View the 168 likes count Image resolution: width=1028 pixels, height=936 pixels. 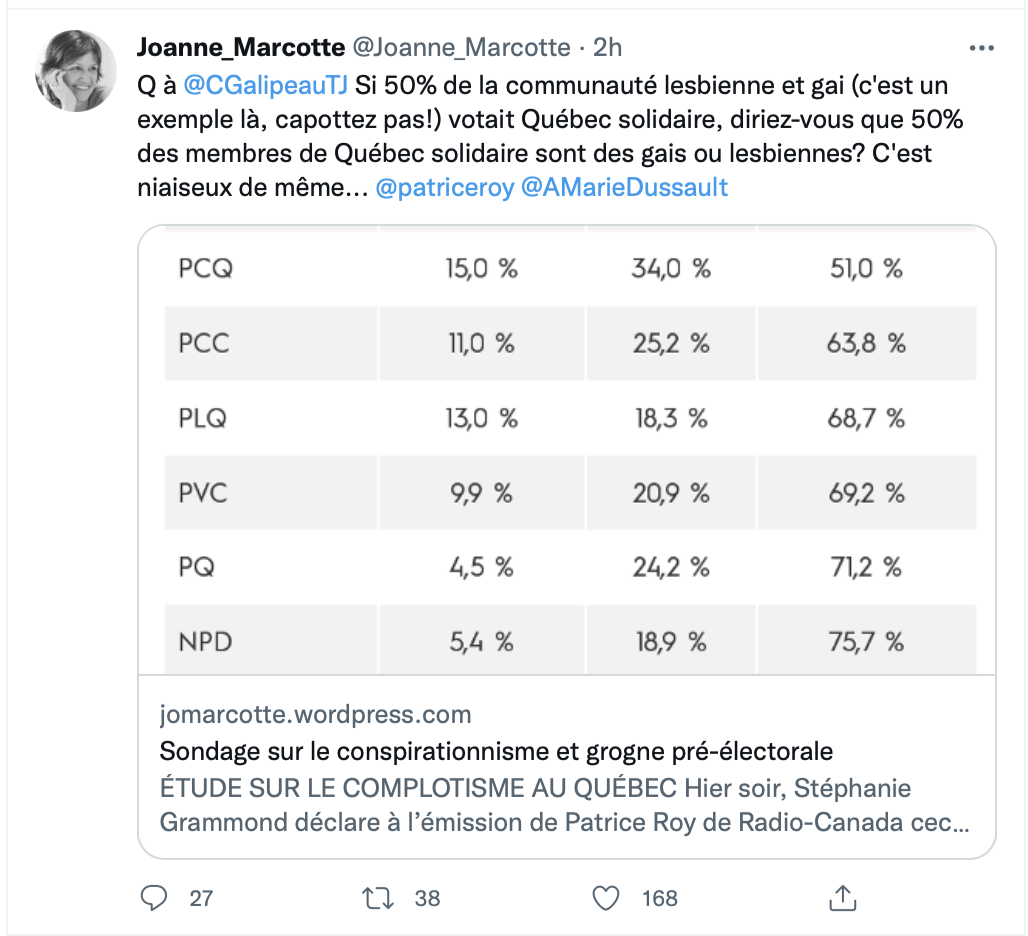point(660,898)
